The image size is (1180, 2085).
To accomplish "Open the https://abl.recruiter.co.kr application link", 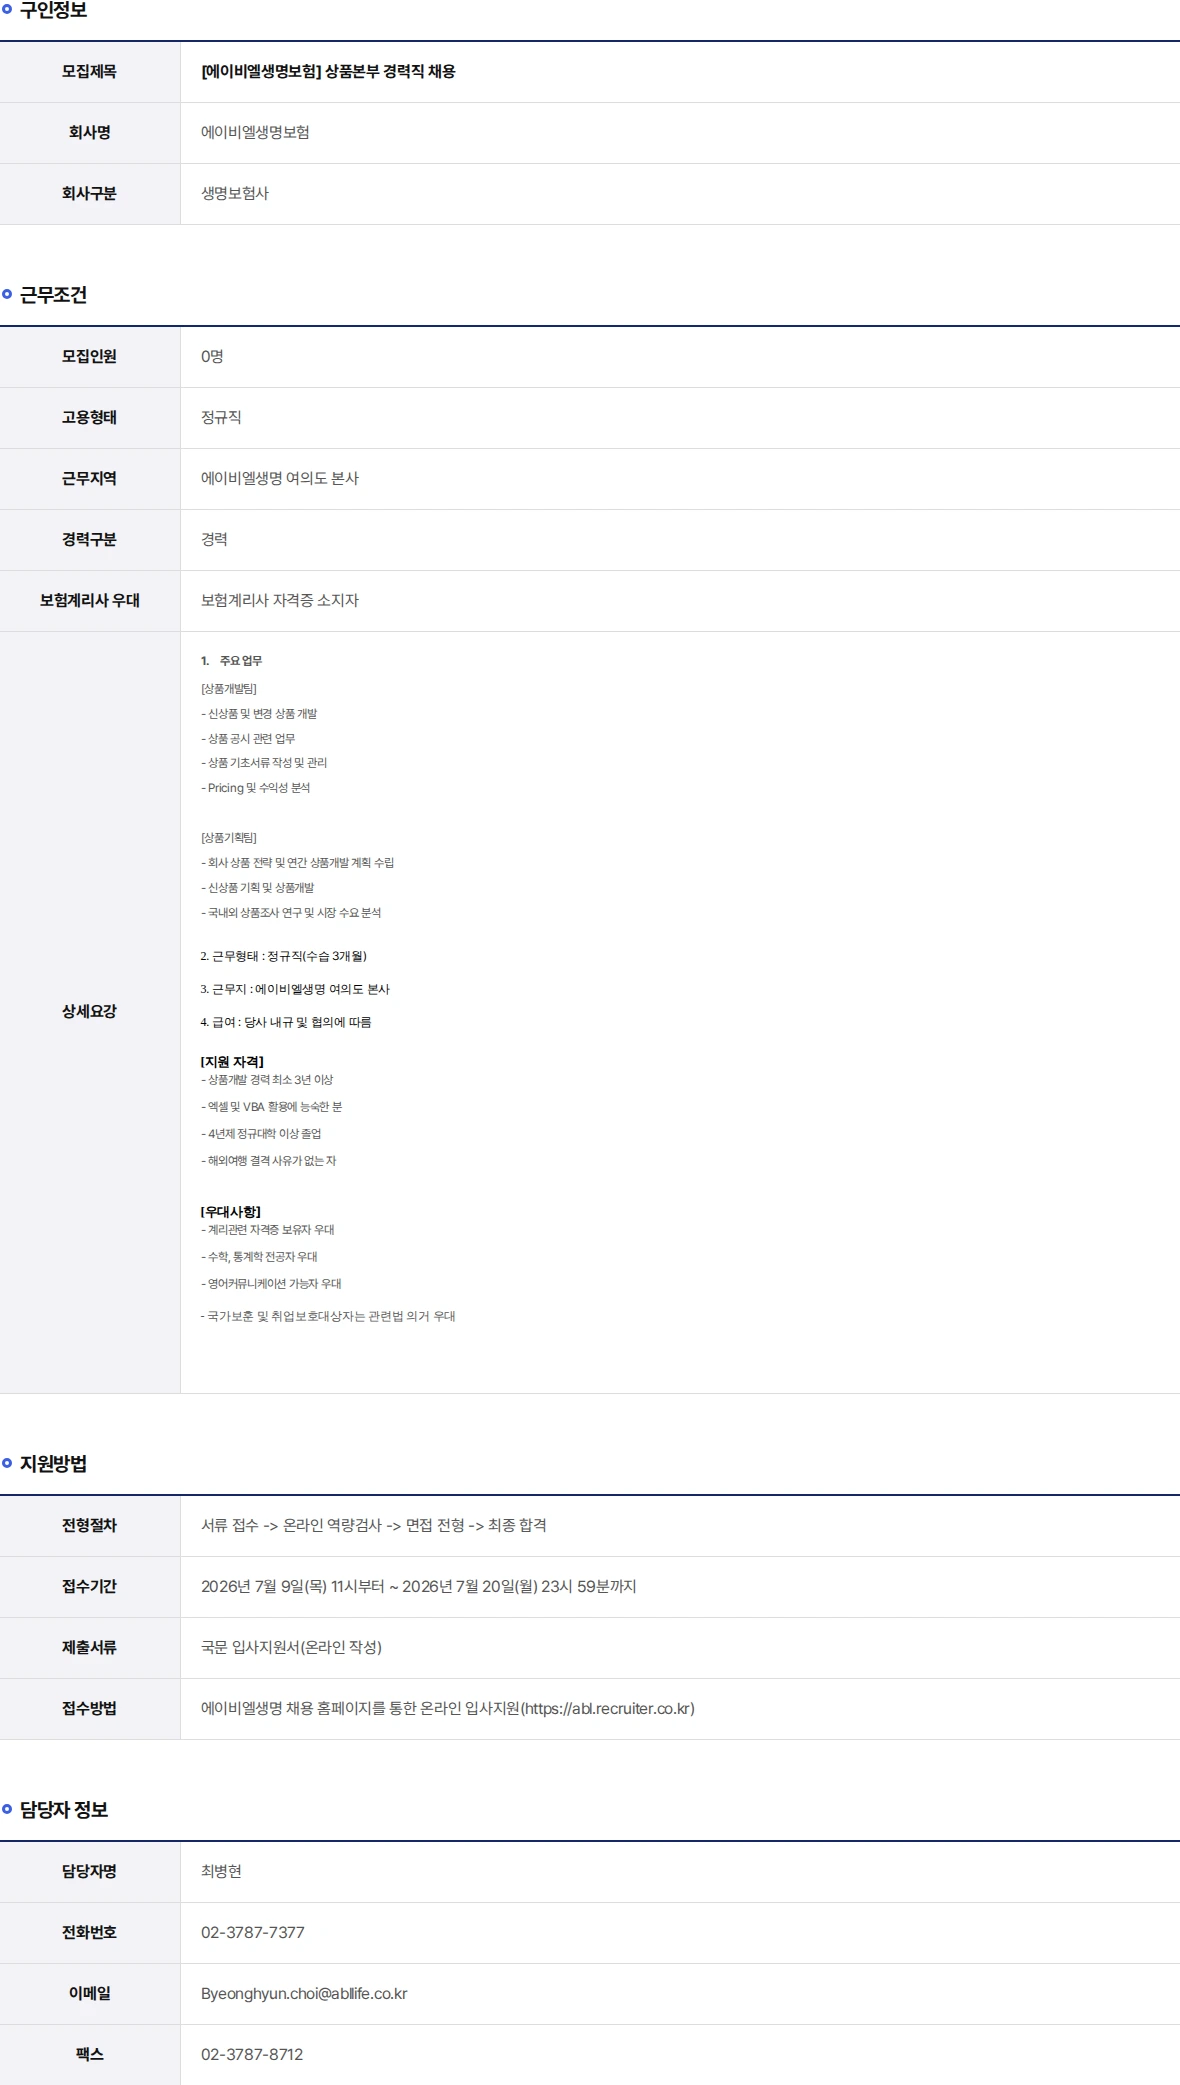I will pyautogui.click(x=607, y=1709).
